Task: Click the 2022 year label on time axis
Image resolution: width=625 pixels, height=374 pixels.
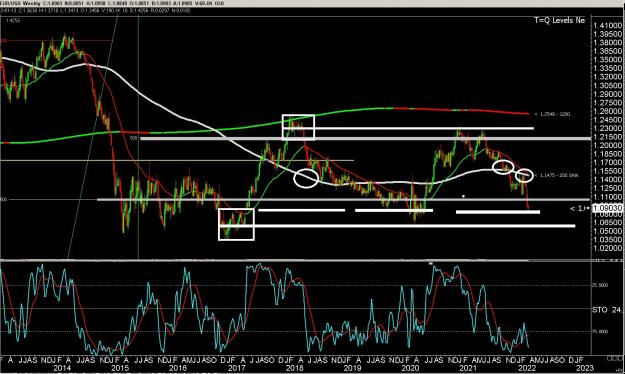Action: [526, 368]
